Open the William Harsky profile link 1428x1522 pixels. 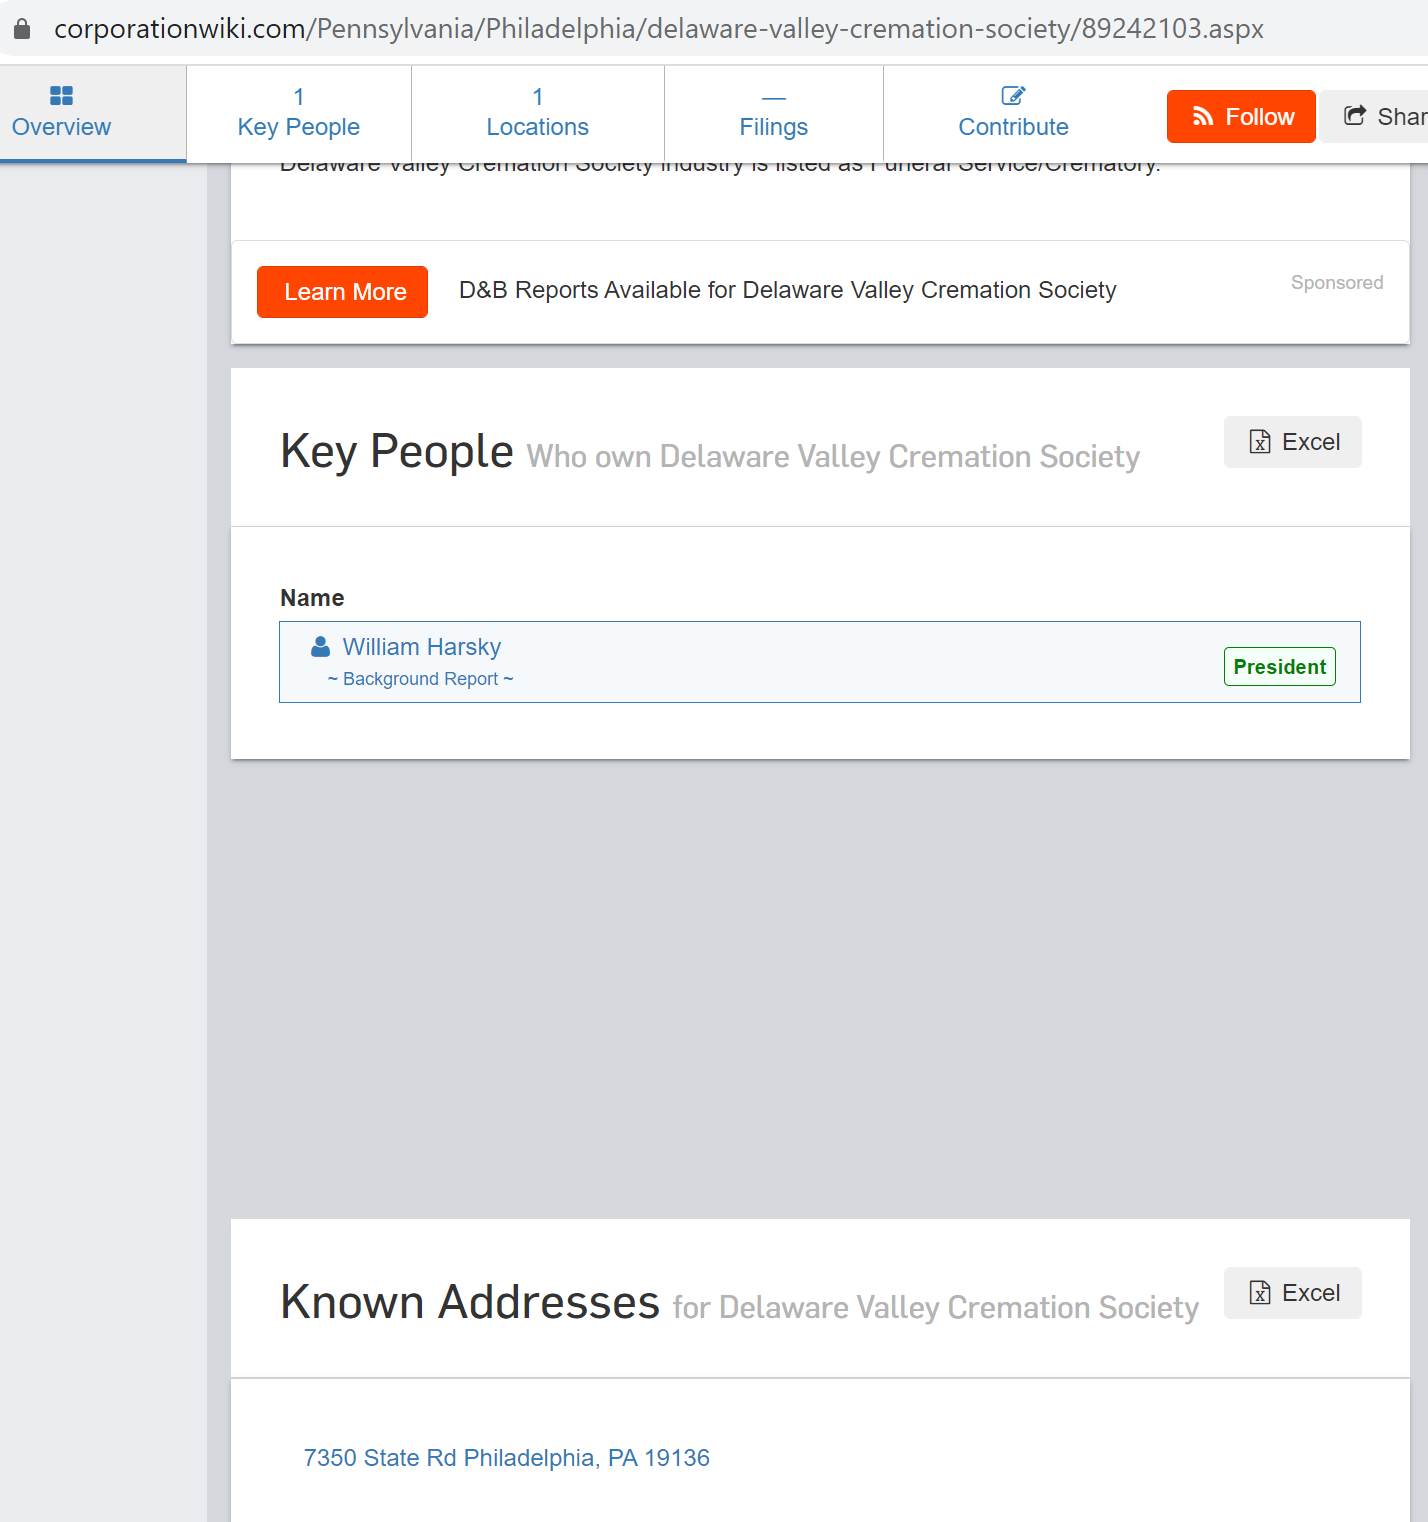pyautogui.click(x=422, y=647)
